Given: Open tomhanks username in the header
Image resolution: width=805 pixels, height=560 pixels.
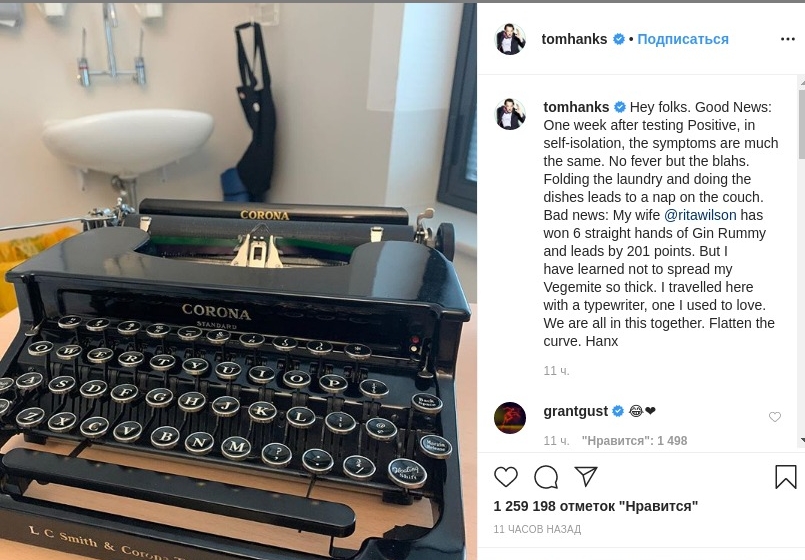Looking at the screenshot, I should coord(574,39).
